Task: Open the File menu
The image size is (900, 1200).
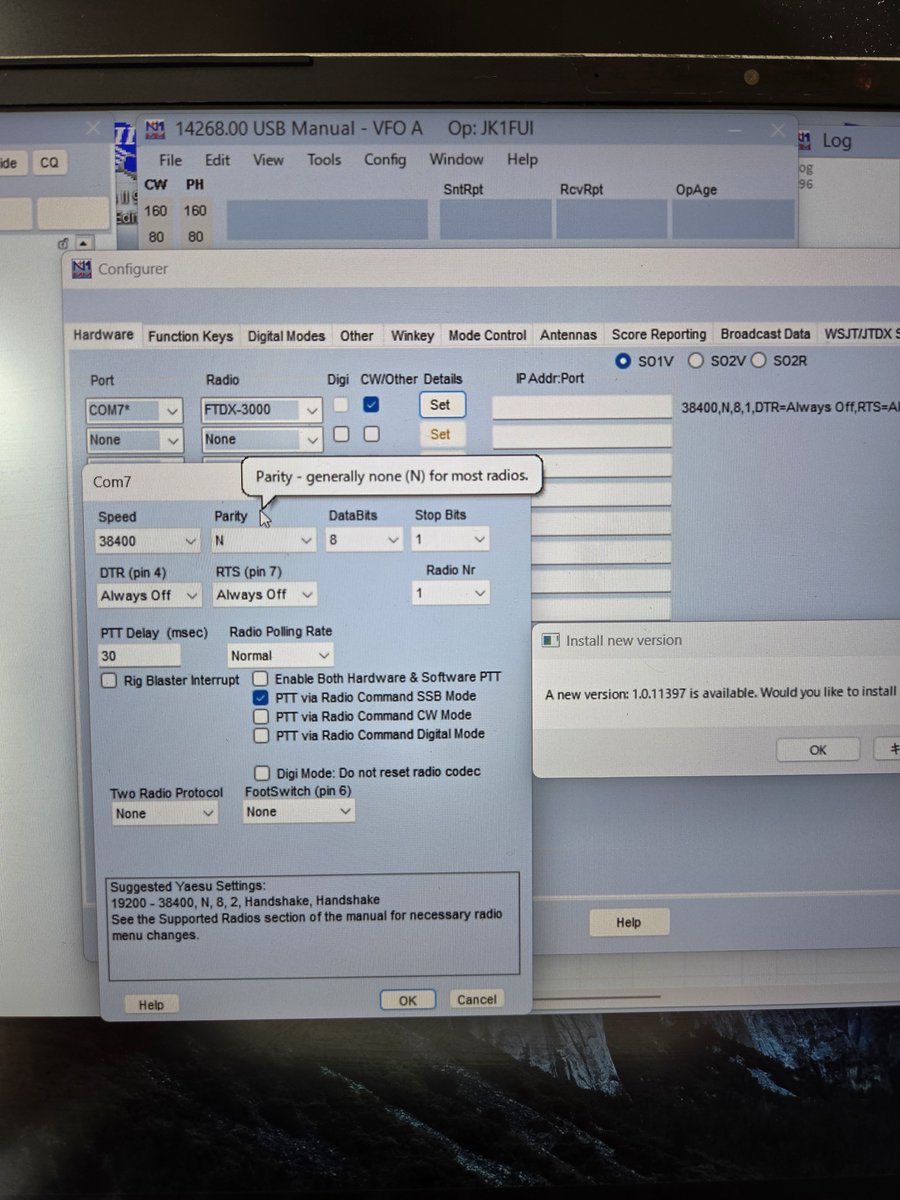Action: (170, 160)
